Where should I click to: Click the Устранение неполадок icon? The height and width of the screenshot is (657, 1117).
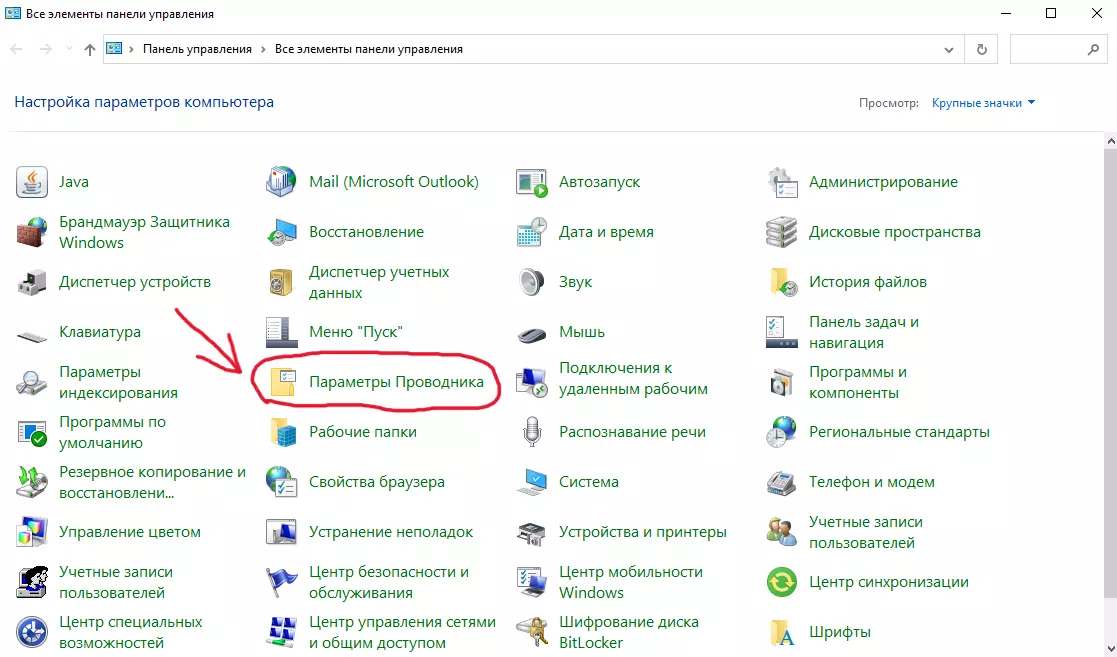281,532
